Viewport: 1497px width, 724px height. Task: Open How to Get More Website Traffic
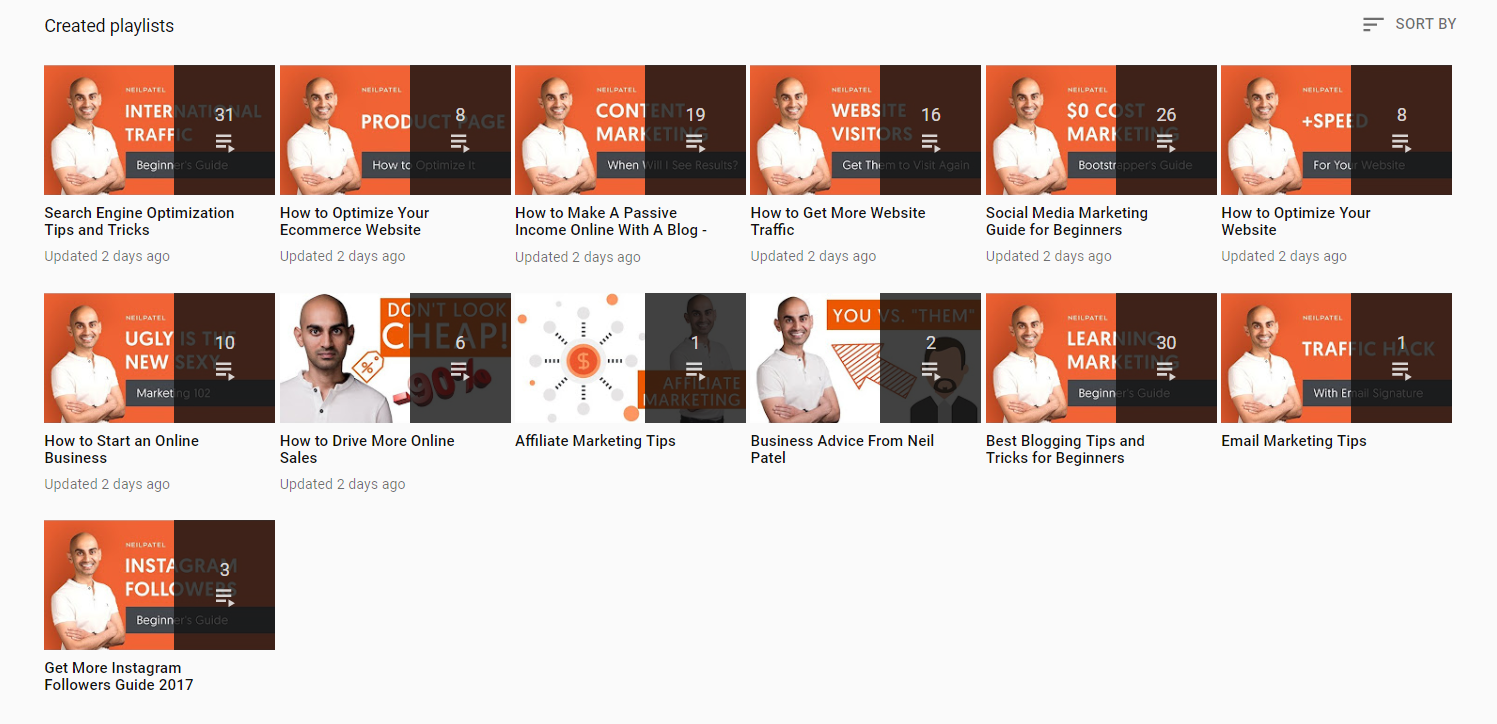(838, 221)
